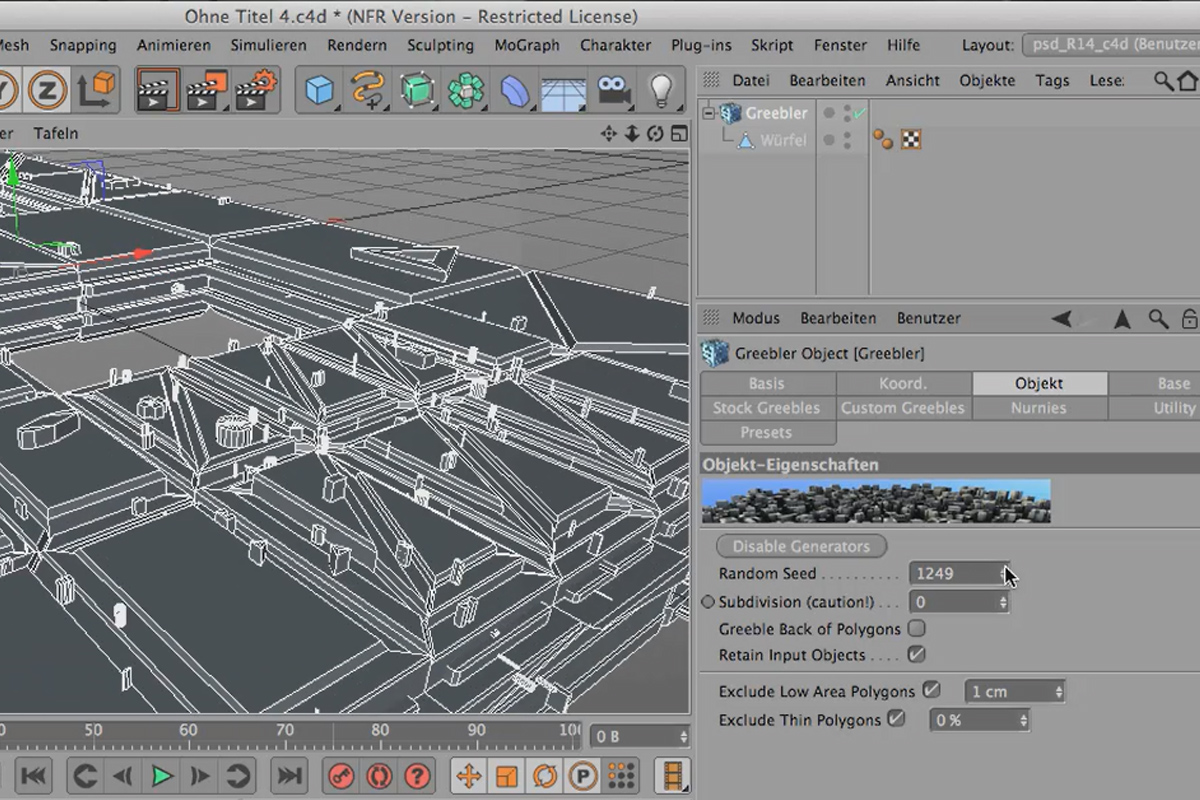Screen dimensions: 1200x800
Task: Add a Cube primitive from toolbar
Action: 319,91
